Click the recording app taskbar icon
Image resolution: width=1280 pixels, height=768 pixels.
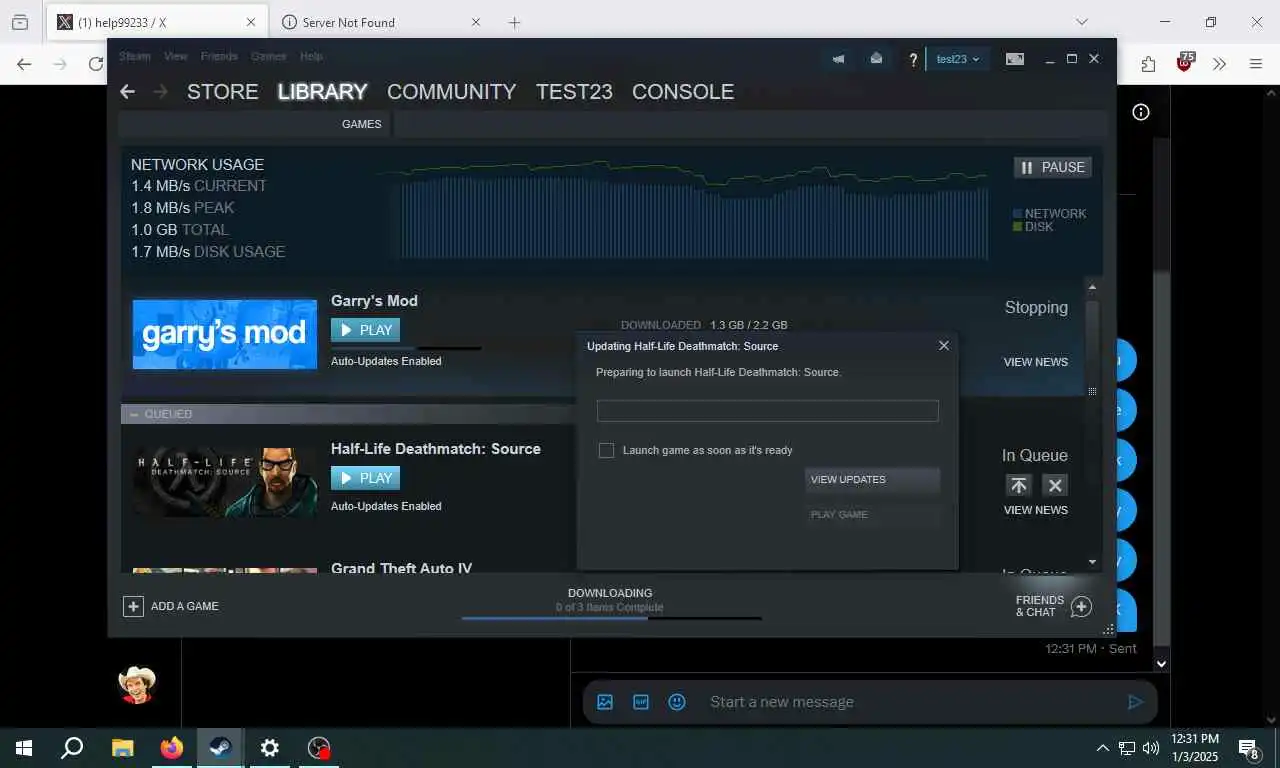tap(318, 747)
